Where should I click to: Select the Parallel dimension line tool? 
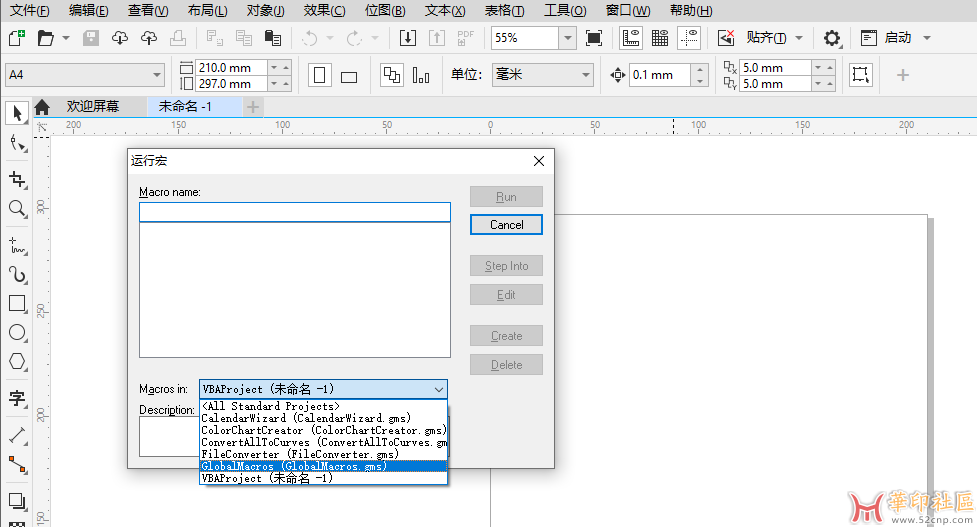pyautogui.click(x=17, y=435)
